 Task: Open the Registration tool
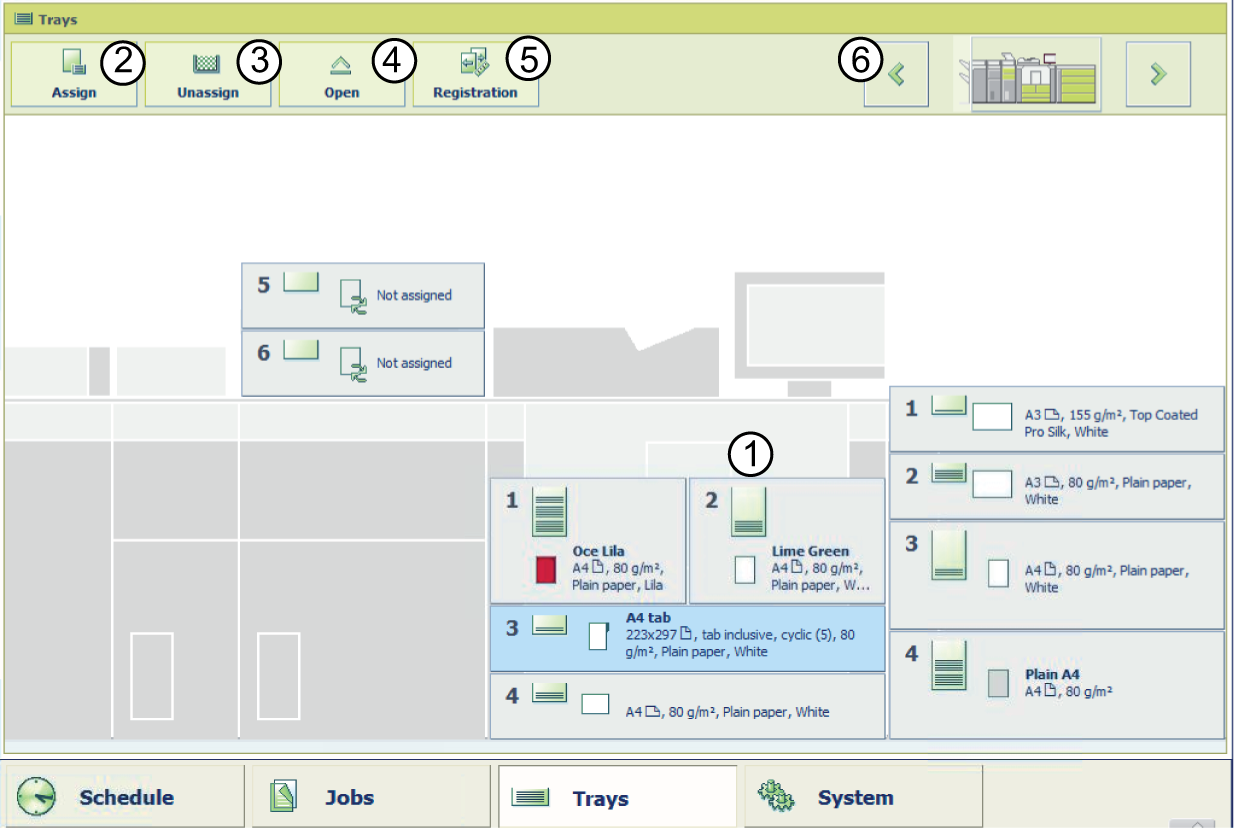(475, 74)
